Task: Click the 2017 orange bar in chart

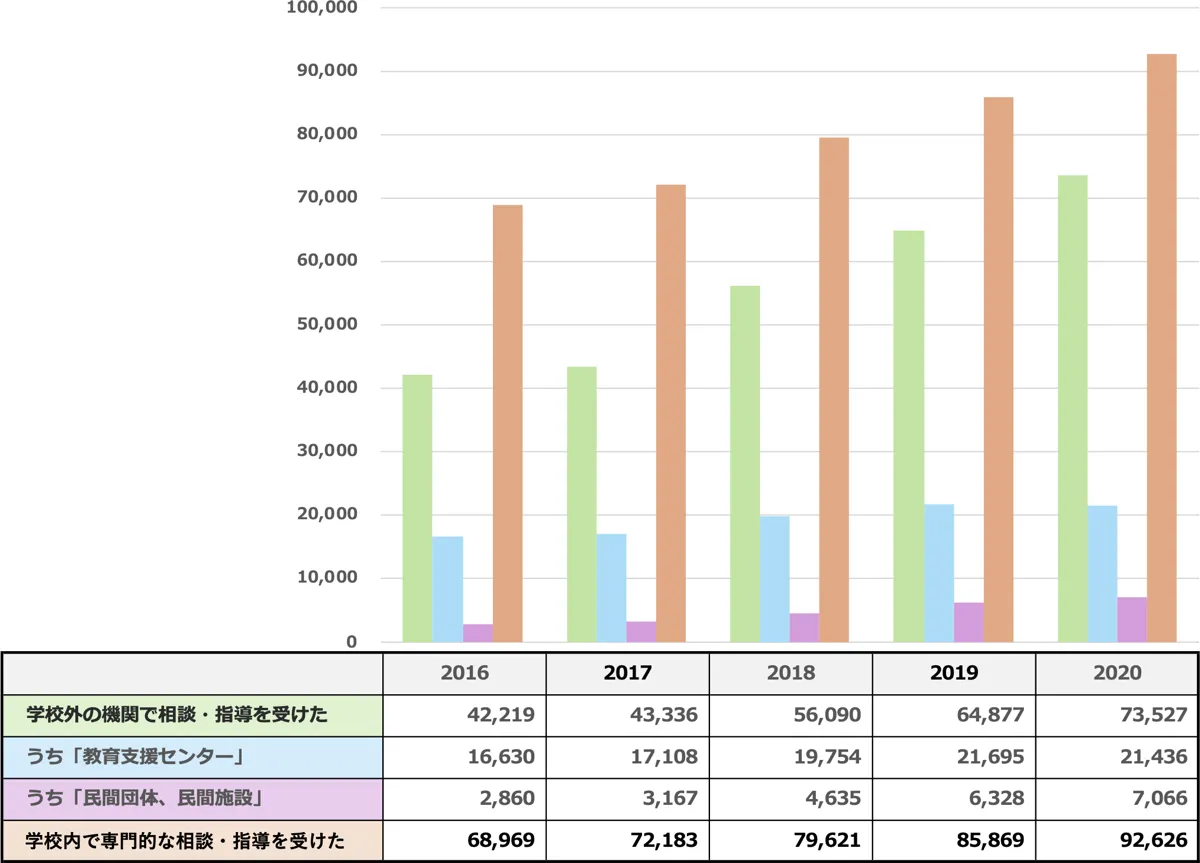Action: 671,413
